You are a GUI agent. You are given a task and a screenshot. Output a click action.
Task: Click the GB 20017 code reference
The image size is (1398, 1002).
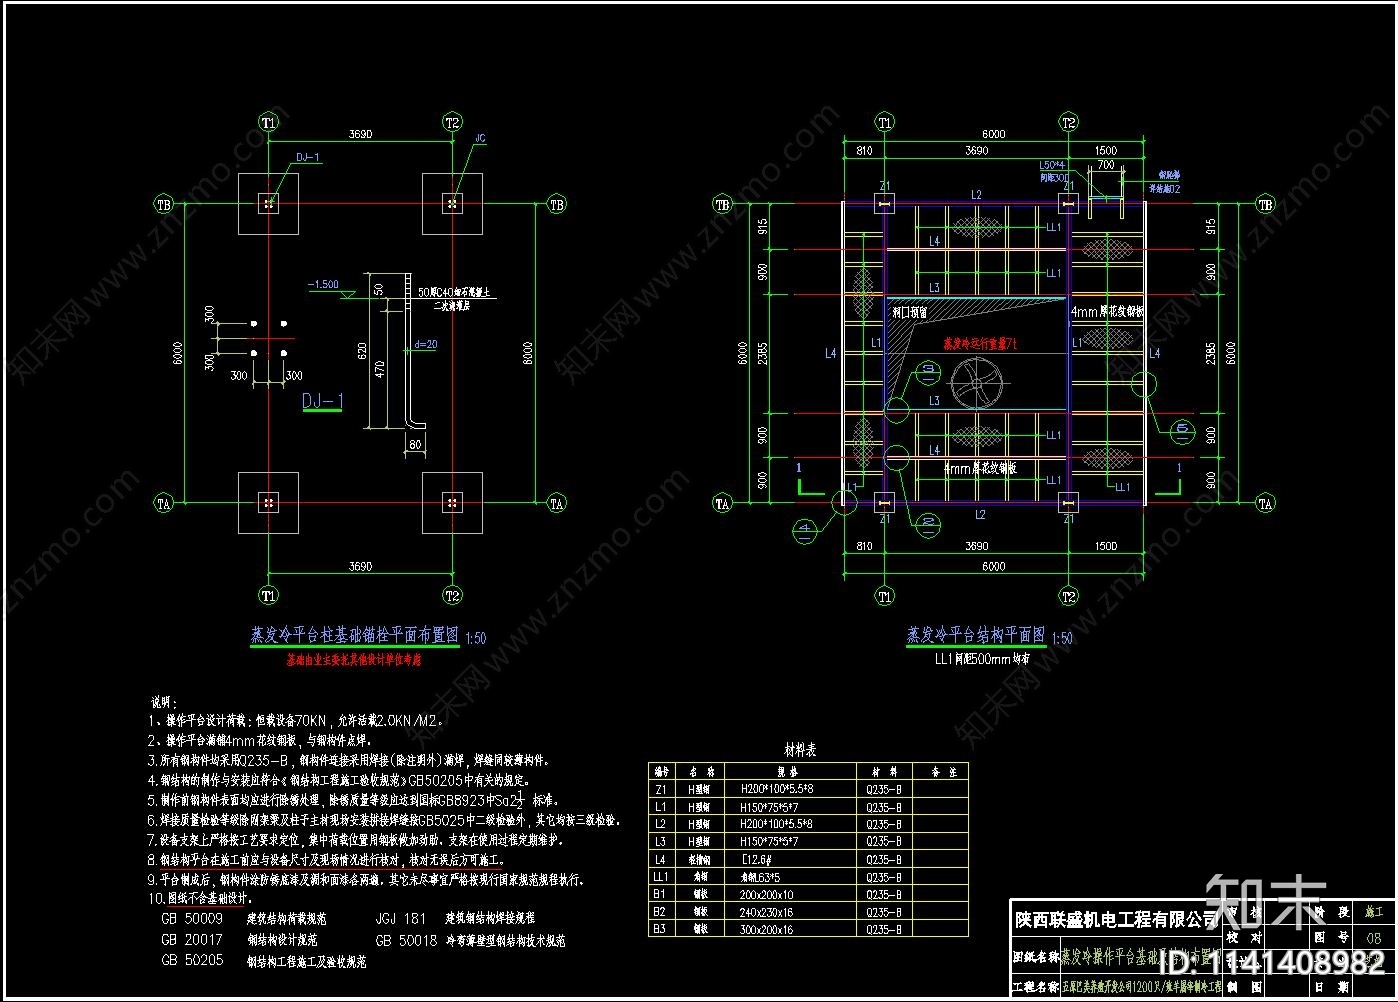tap(192, 940)
